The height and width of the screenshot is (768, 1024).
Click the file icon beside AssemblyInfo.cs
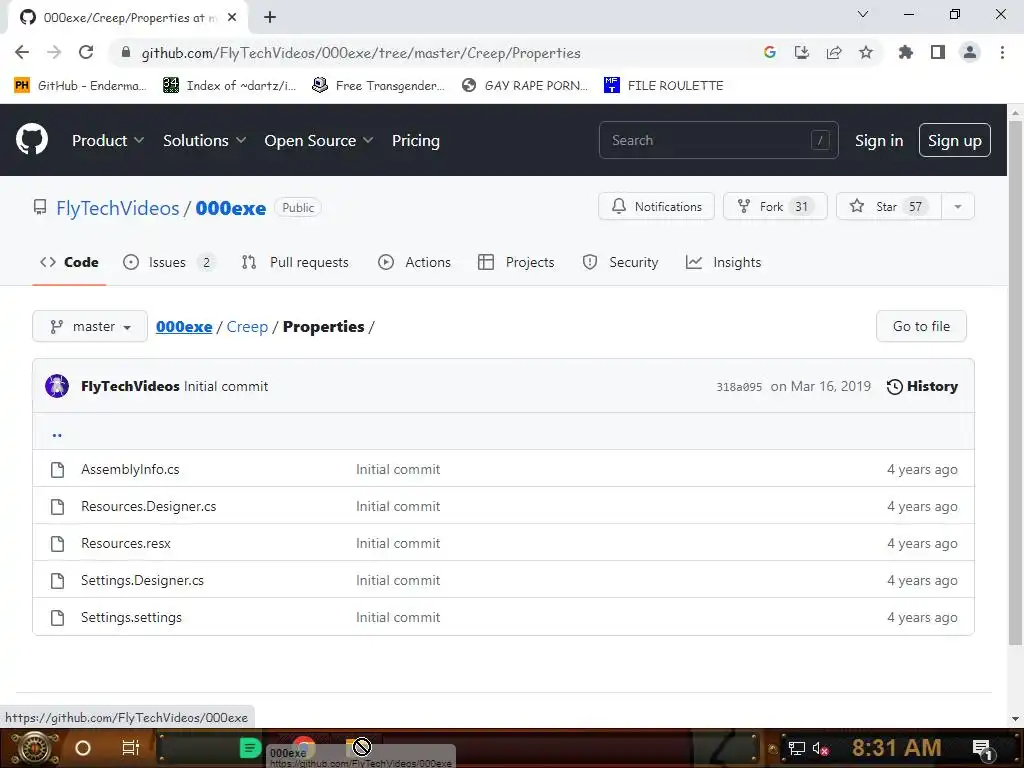tap(57, 470)
